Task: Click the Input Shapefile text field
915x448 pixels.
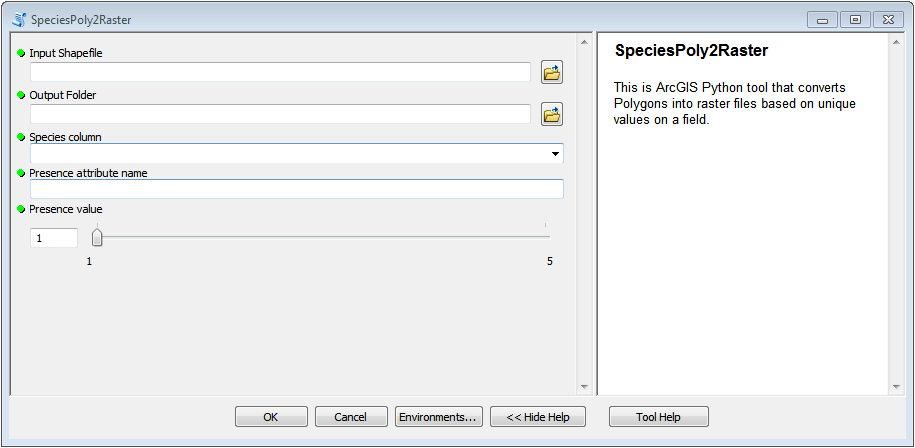Action: tap(280, 72)
